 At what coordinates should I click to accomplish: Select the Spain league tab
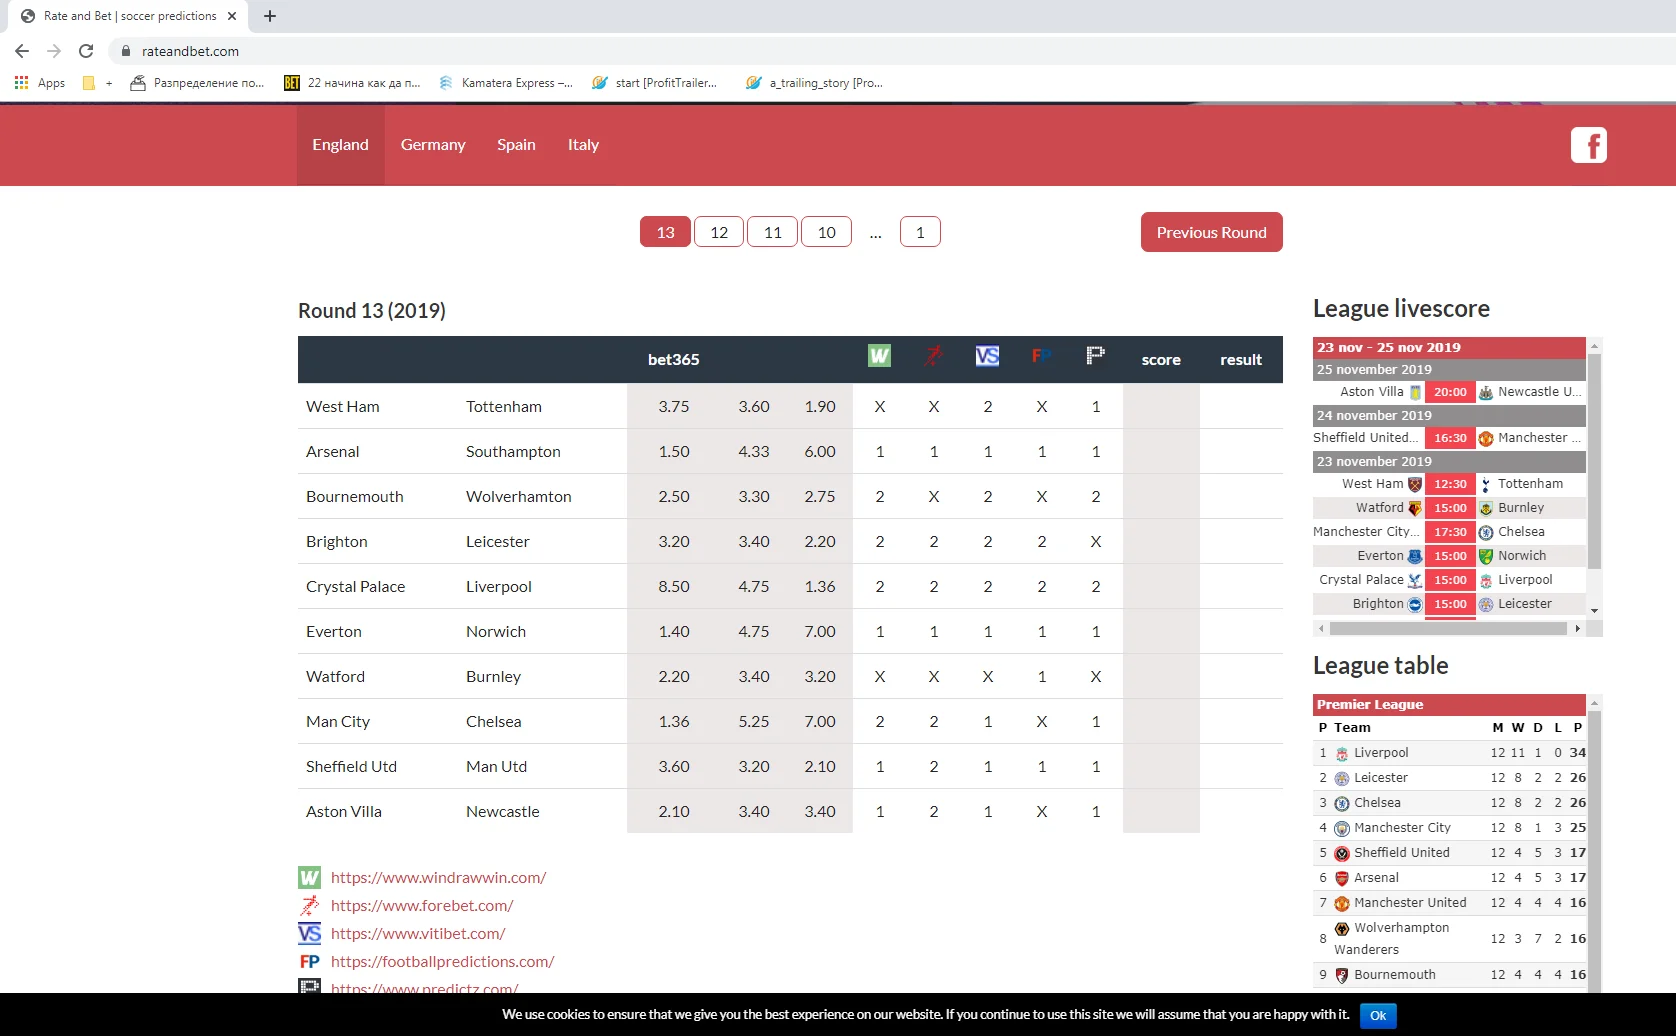click(516, 145)
